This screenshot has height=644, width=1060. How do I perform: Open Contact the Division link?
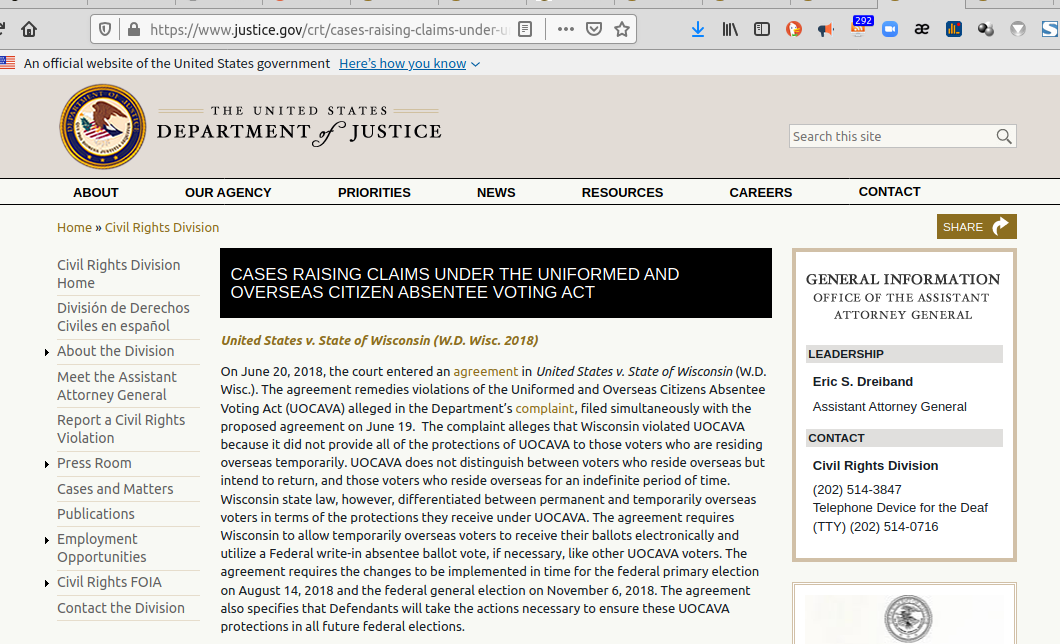(x=120, y=608)
